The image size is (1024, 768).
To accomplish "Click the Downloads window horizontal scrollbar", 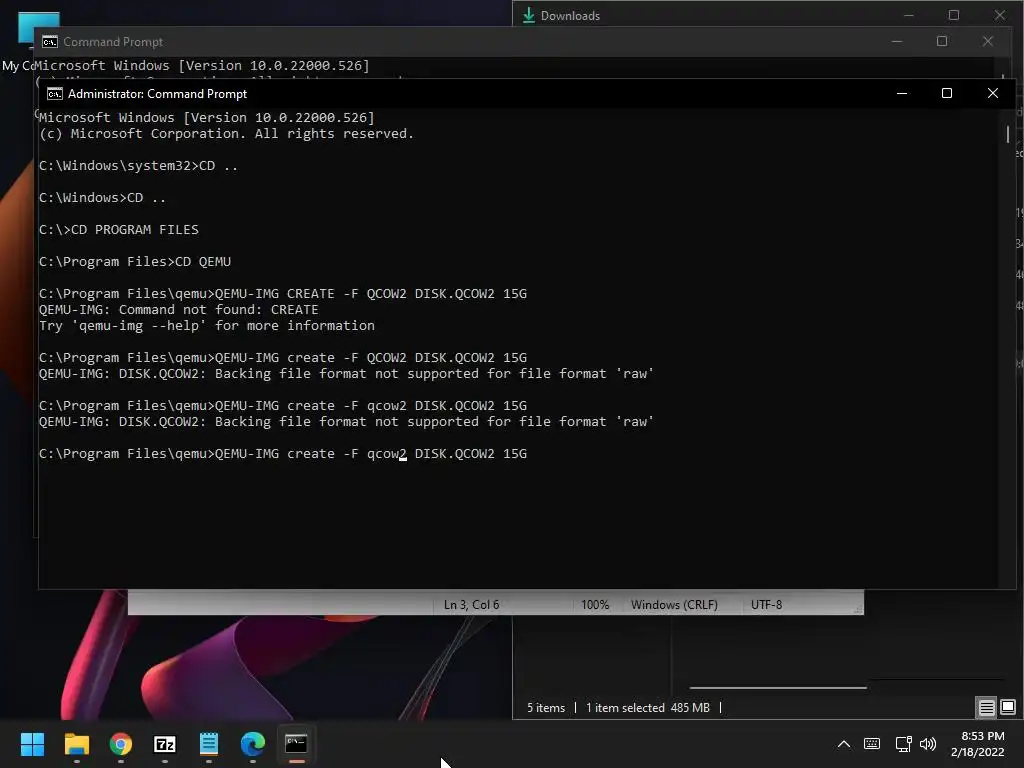I will (x=778, y=688).
